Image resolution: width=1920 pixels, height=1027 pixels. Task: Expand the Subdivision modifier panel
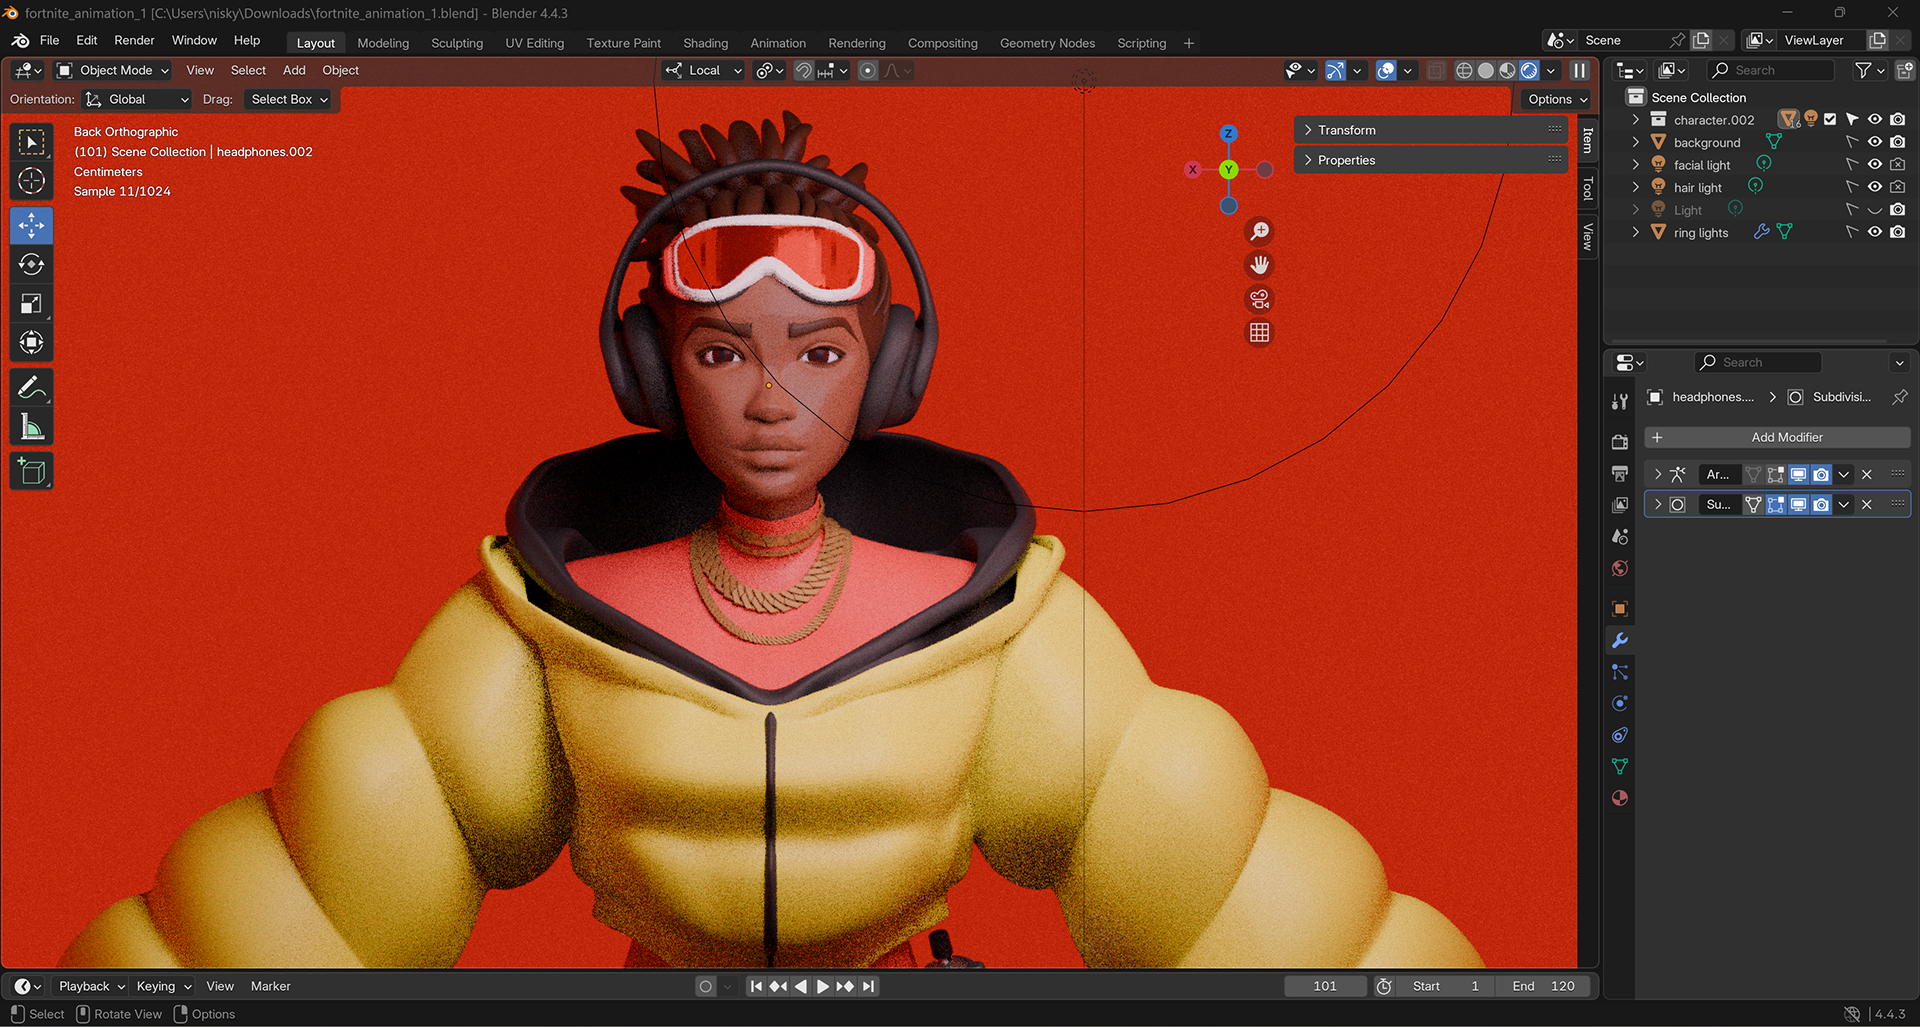[1658, 505]
